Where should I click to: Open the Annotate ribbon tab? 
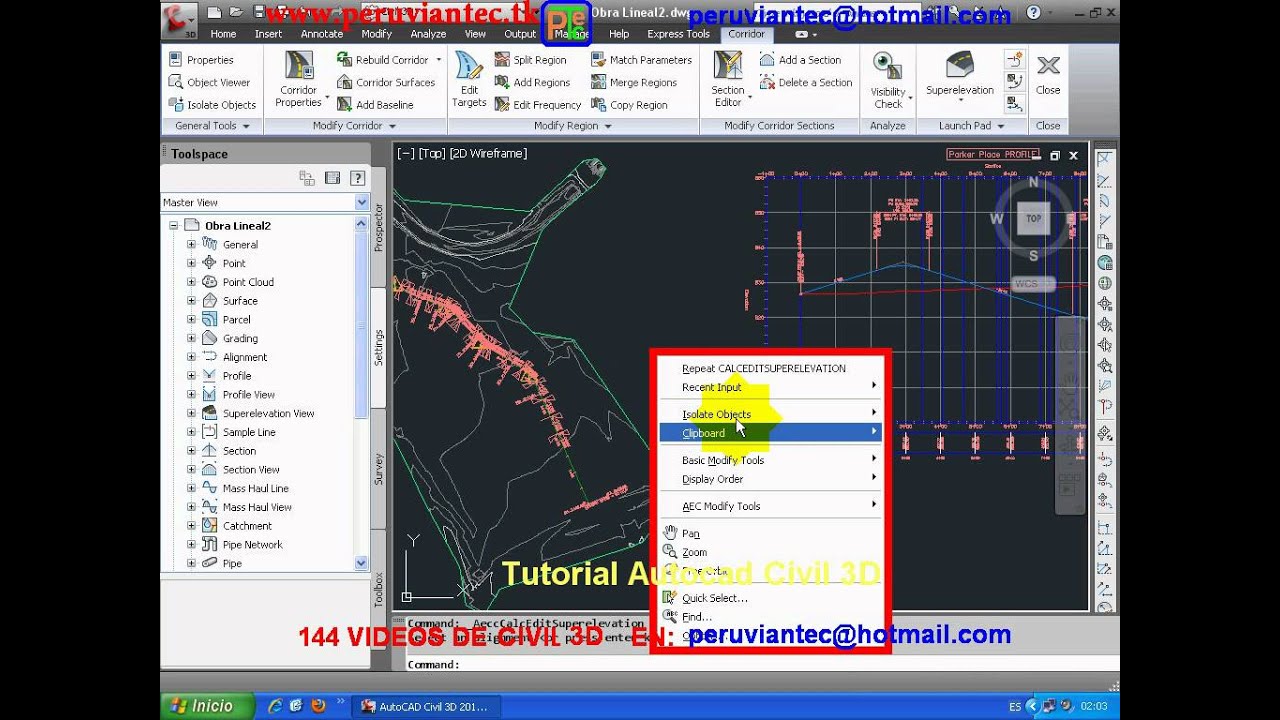(x=322, y=34)
